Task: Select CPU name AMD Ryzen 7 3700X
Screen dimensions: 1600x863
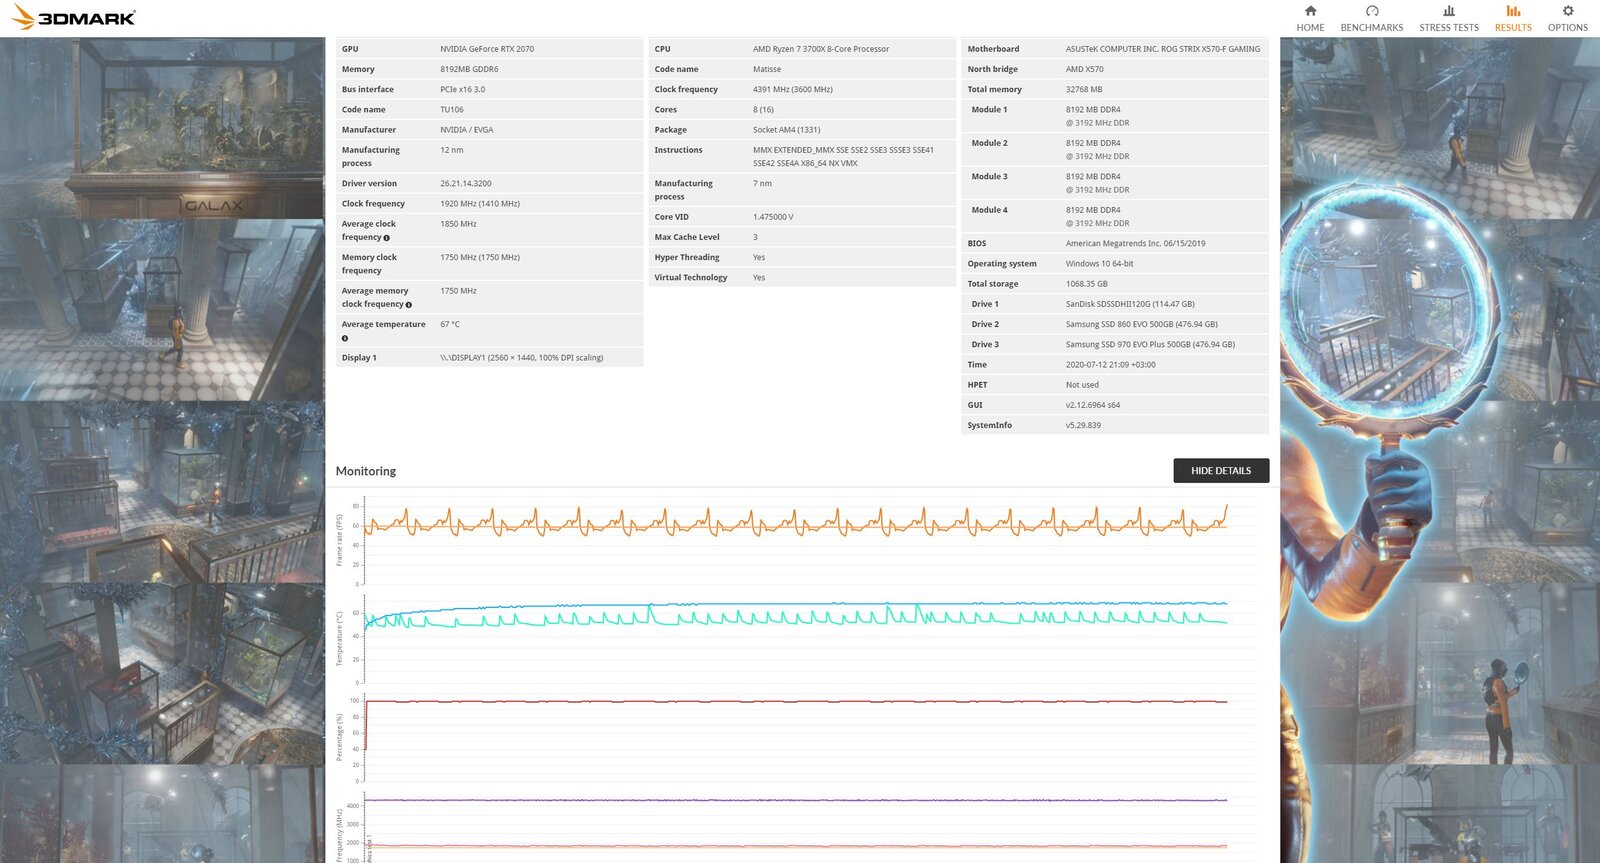Action: point(821,49)
